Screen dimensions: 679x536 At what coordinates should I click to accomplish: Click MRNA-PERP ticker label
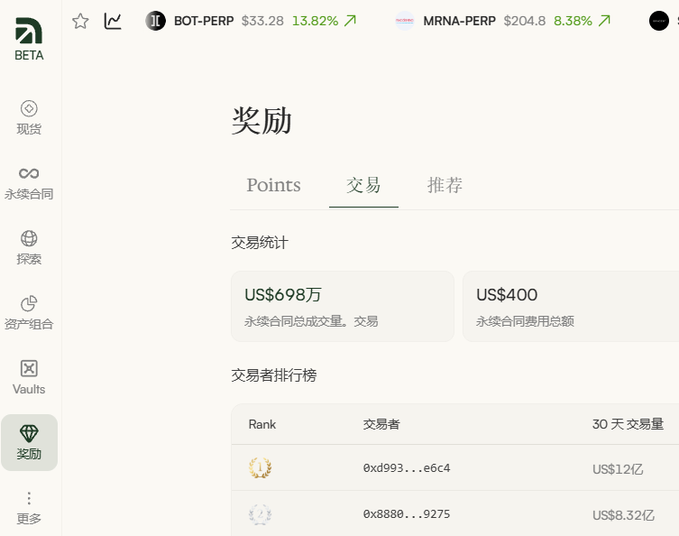click(459, 21)
